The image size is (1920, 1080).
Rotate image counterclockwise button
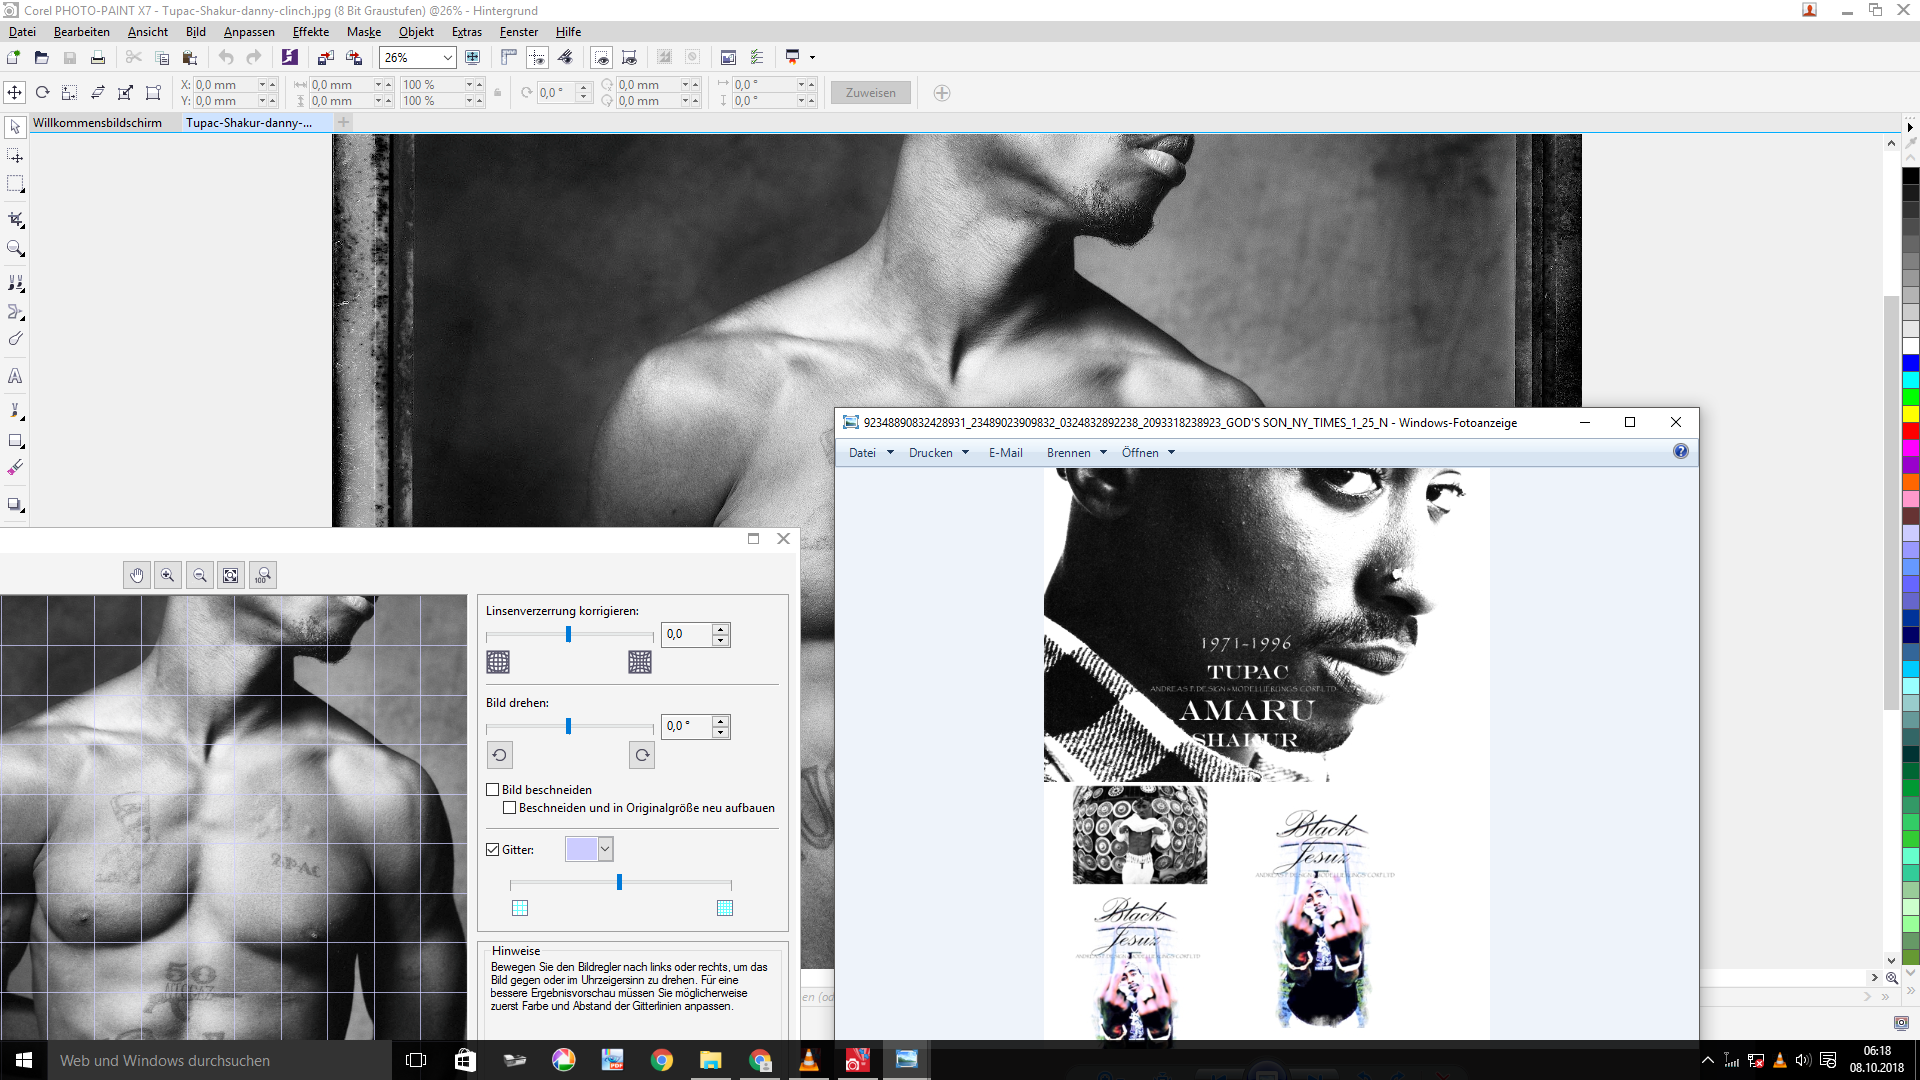(x=499, y=755)
